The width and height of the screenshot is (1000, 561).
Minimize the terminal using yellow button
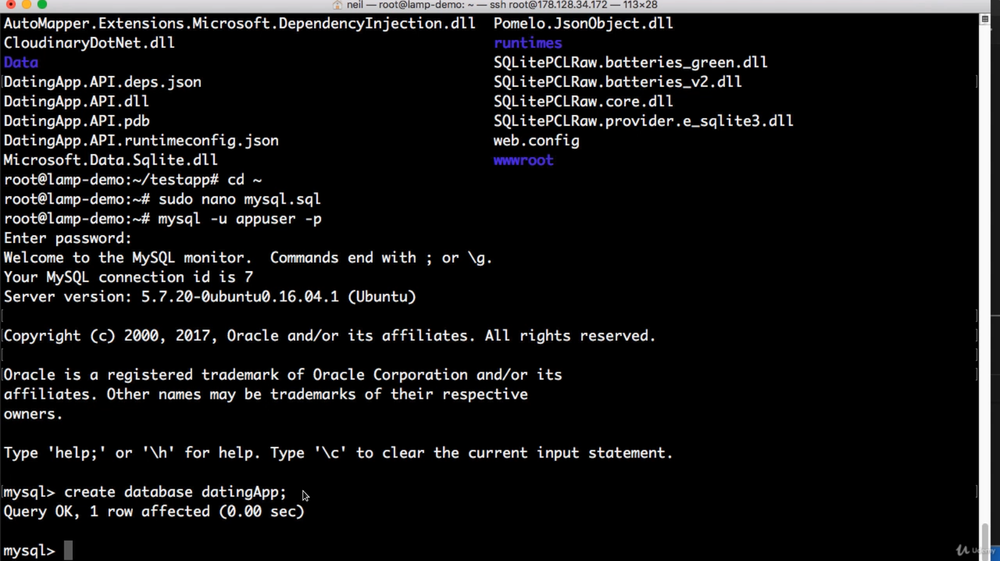tap(26, 5)
